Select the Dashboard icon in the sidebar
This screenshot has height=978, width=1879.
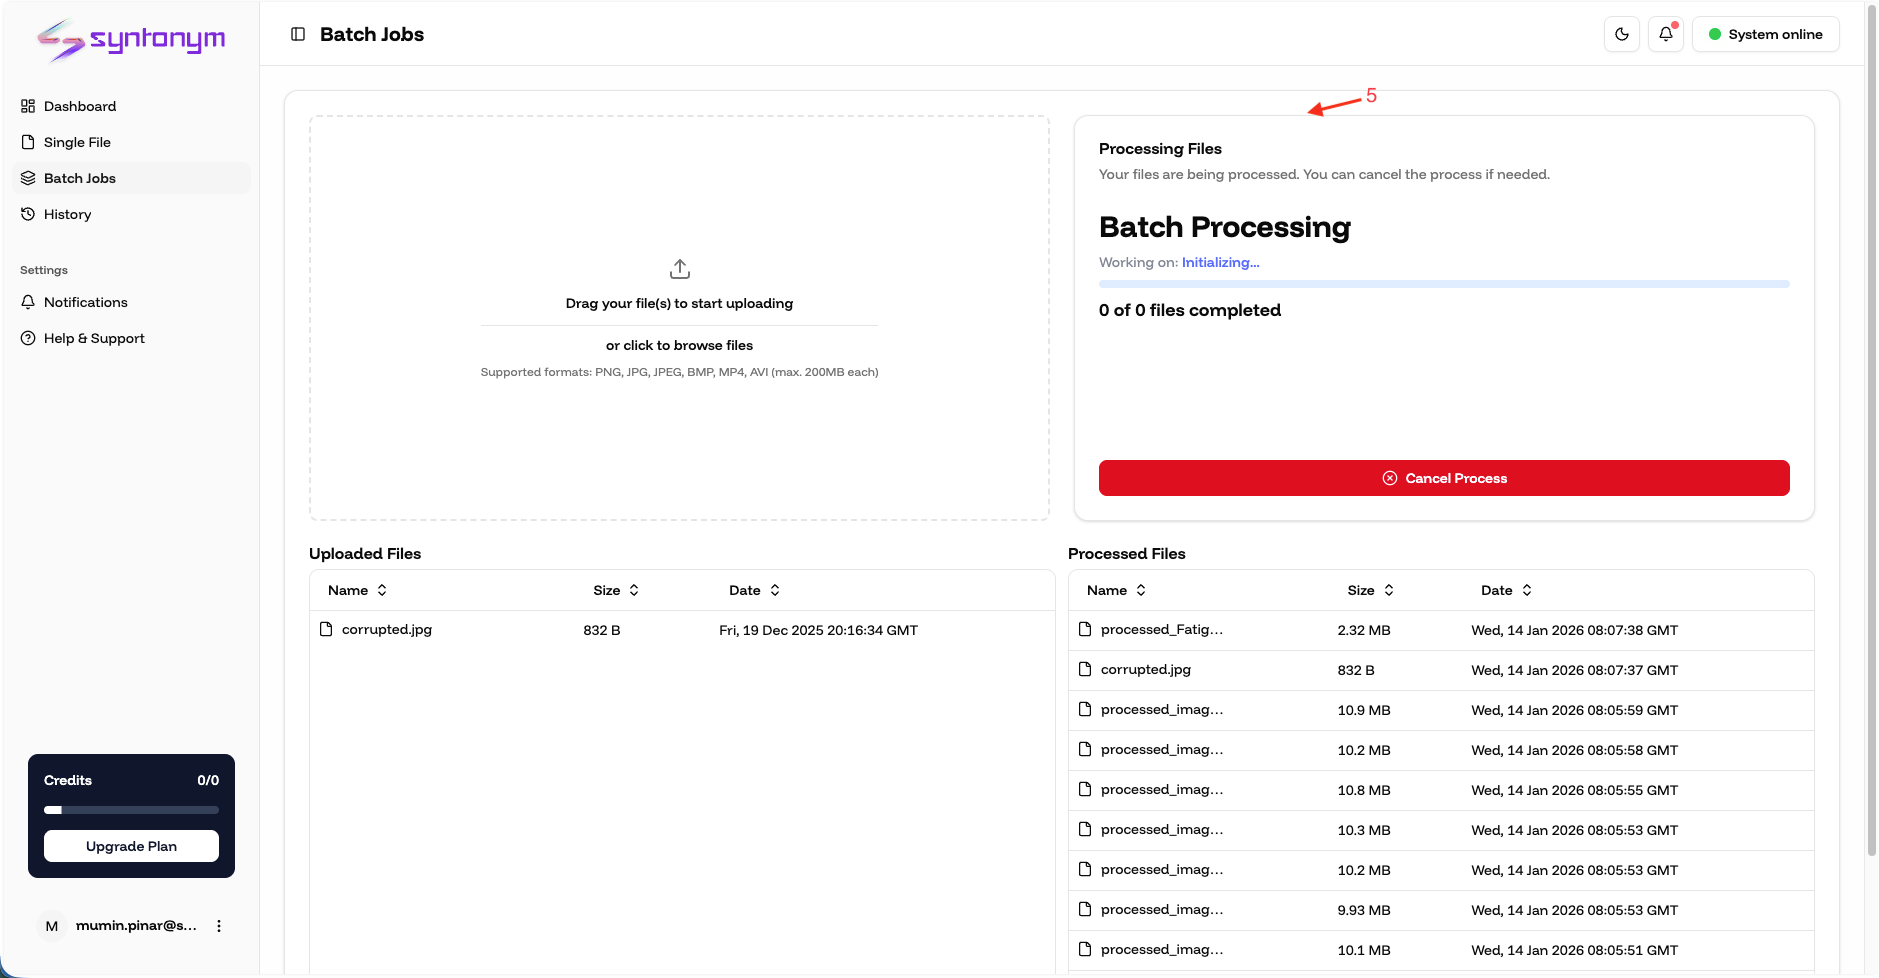(x=28, y=106)
